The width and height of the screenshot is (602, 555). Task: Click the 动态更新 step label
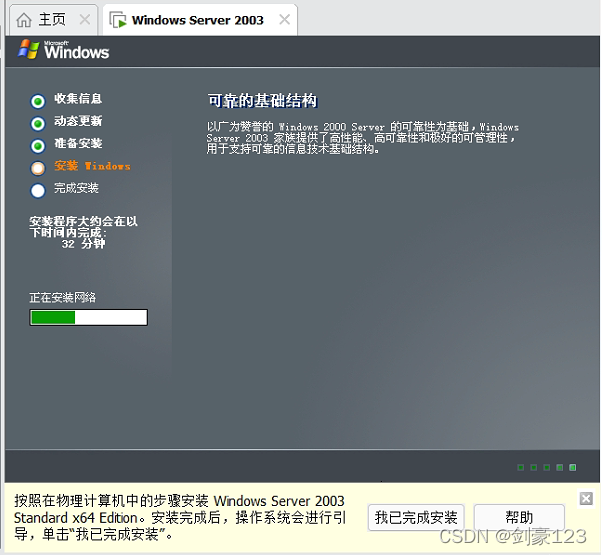(x=78, y=121)
